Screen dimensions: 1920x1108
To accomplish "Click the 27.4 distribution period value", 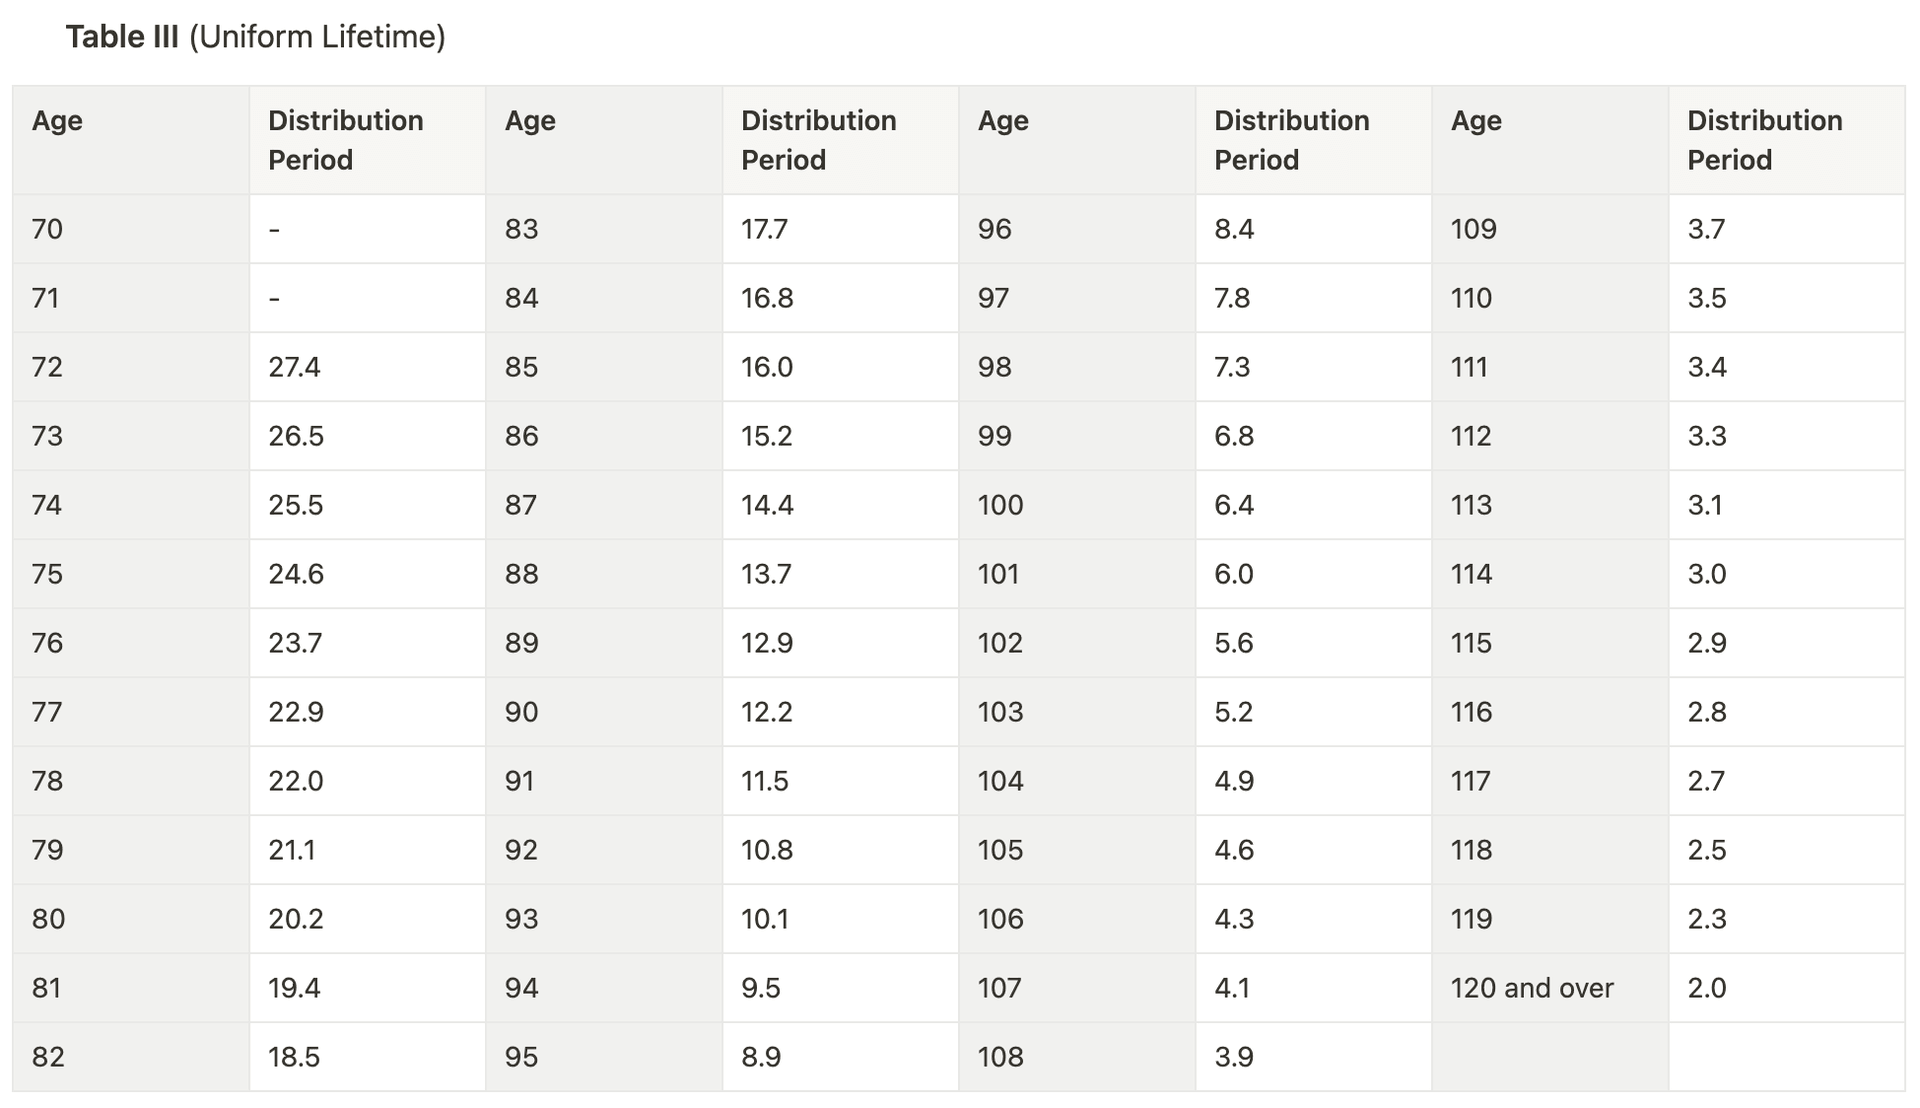I will point(294,367).
